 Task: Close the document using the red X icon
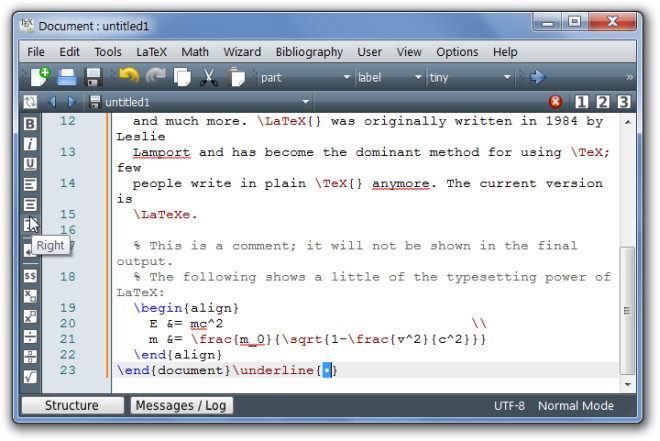[x=555, y=101]
